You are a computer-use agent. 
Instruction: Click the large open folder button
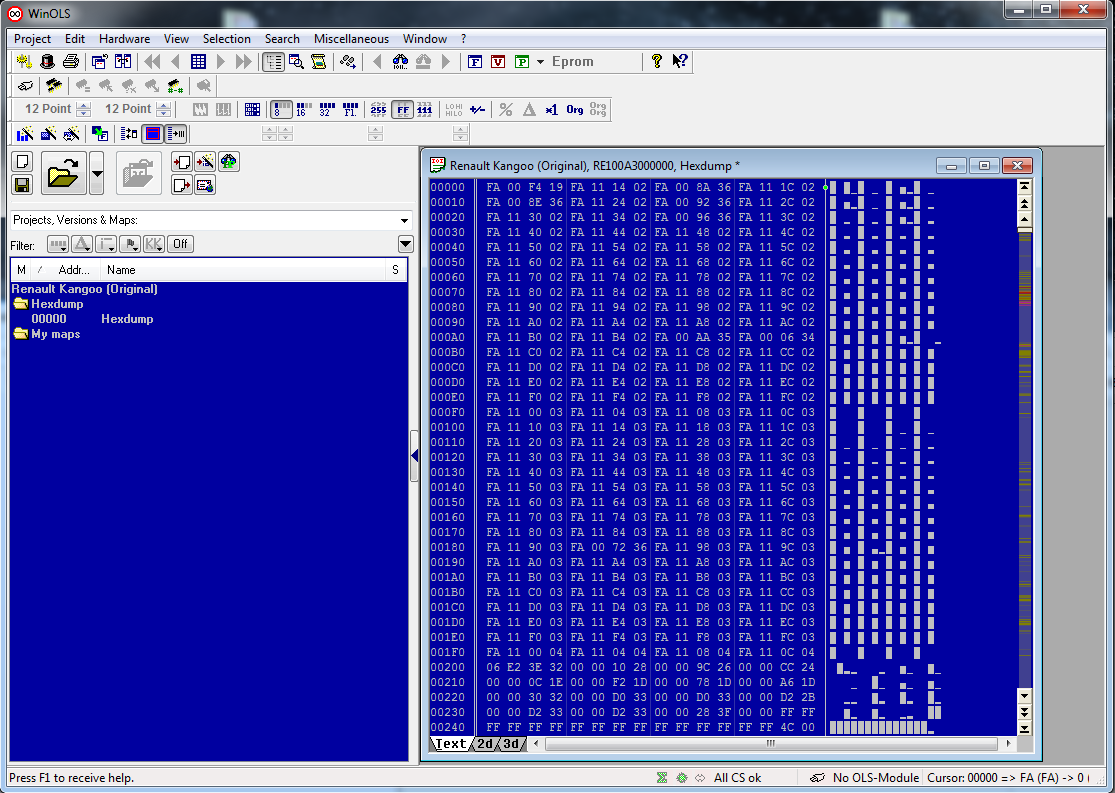(64, 173)
